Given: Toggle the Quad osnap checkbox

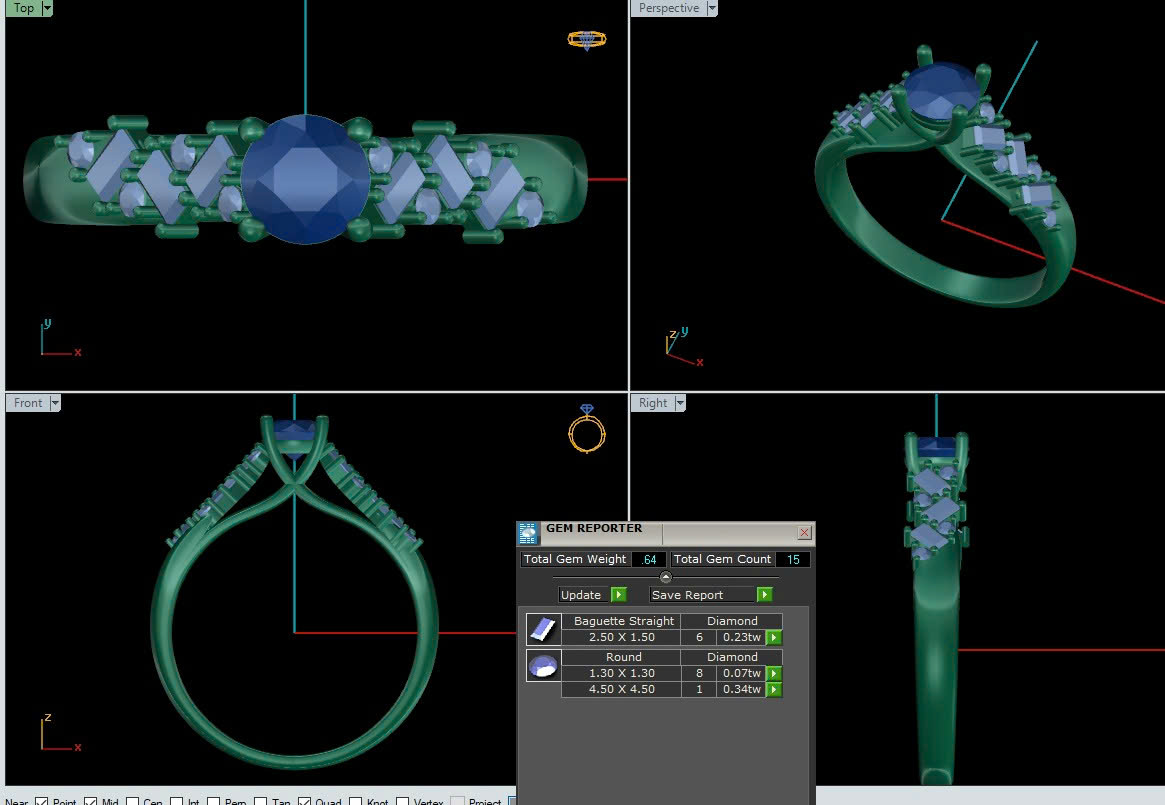Looking at the screenshot, I should (305, 801).
